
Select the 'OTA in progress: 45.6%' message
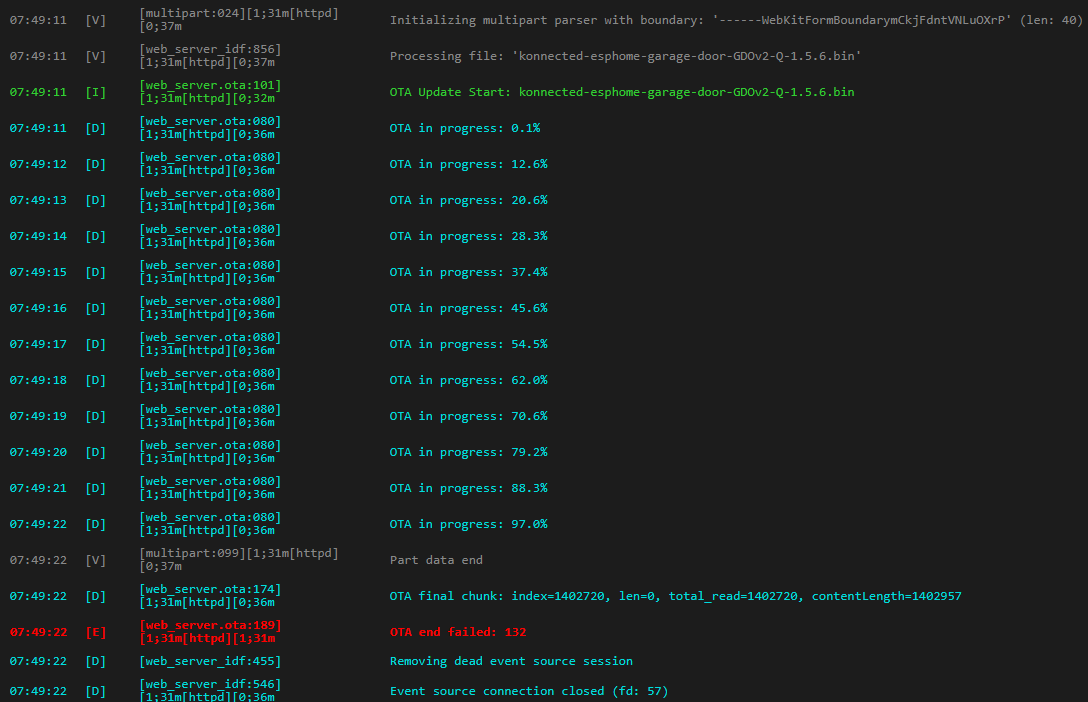(x=468, y=308)
